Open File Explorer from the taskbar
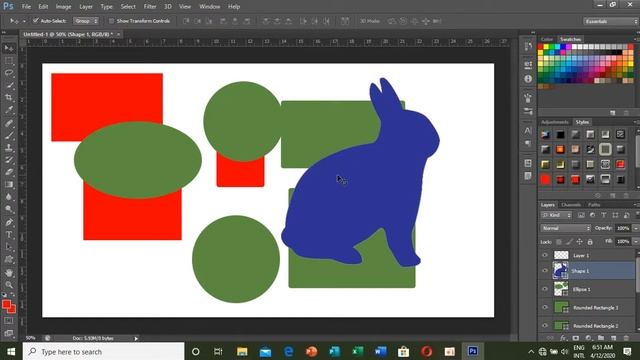Image resolution: width=640 pixels, height=360 pixels. pyautogui.click(x=242, y=351)
